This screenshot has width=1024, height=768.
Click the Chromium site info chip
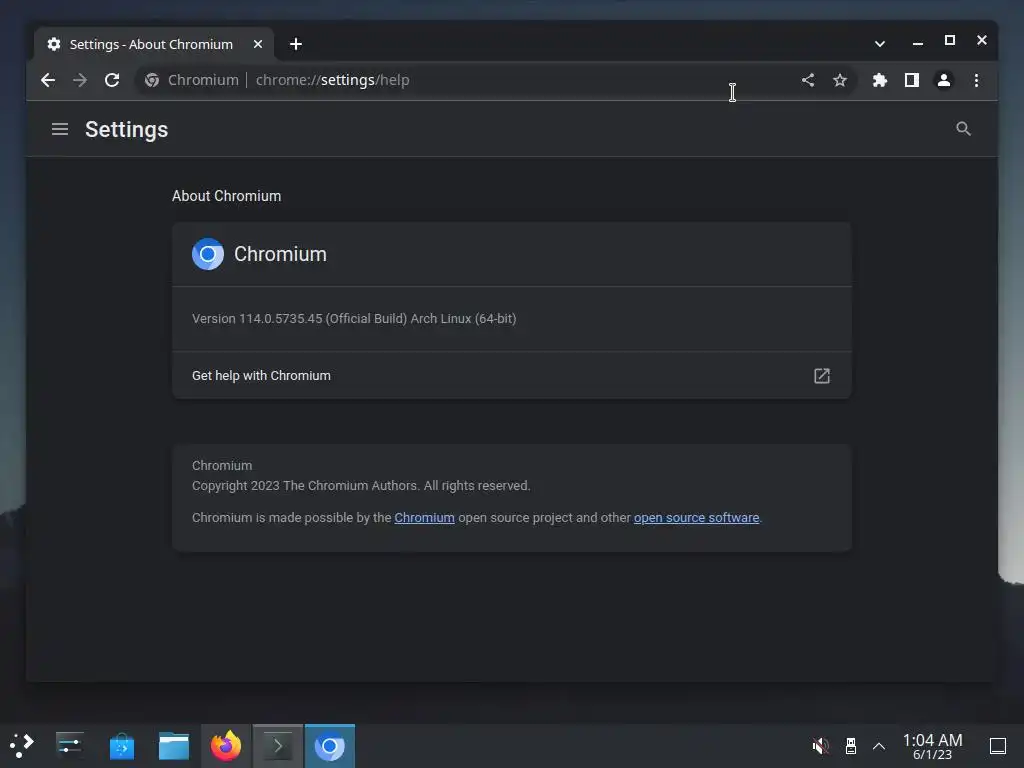[191, 80]
